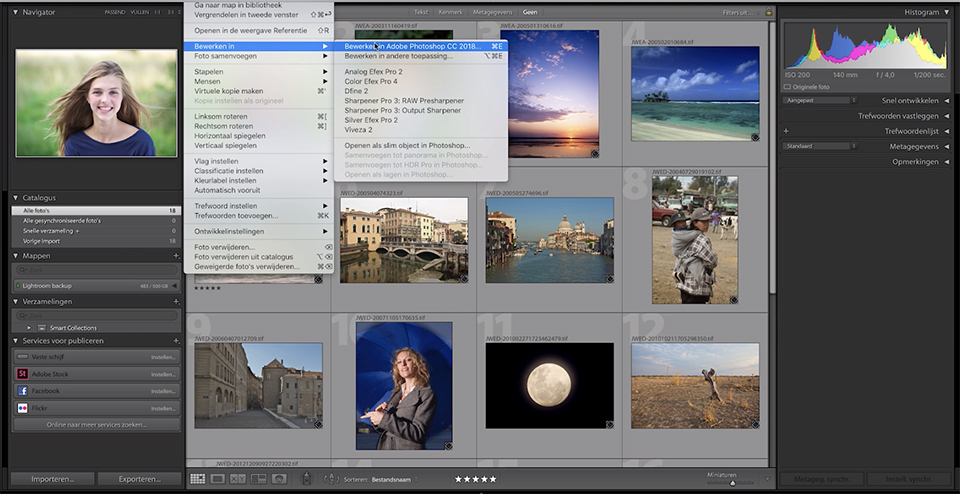The height and width of the screenshot is (494, 960).
Task: Click the badge on the moon photo
Action: click(x=609, y=424)
